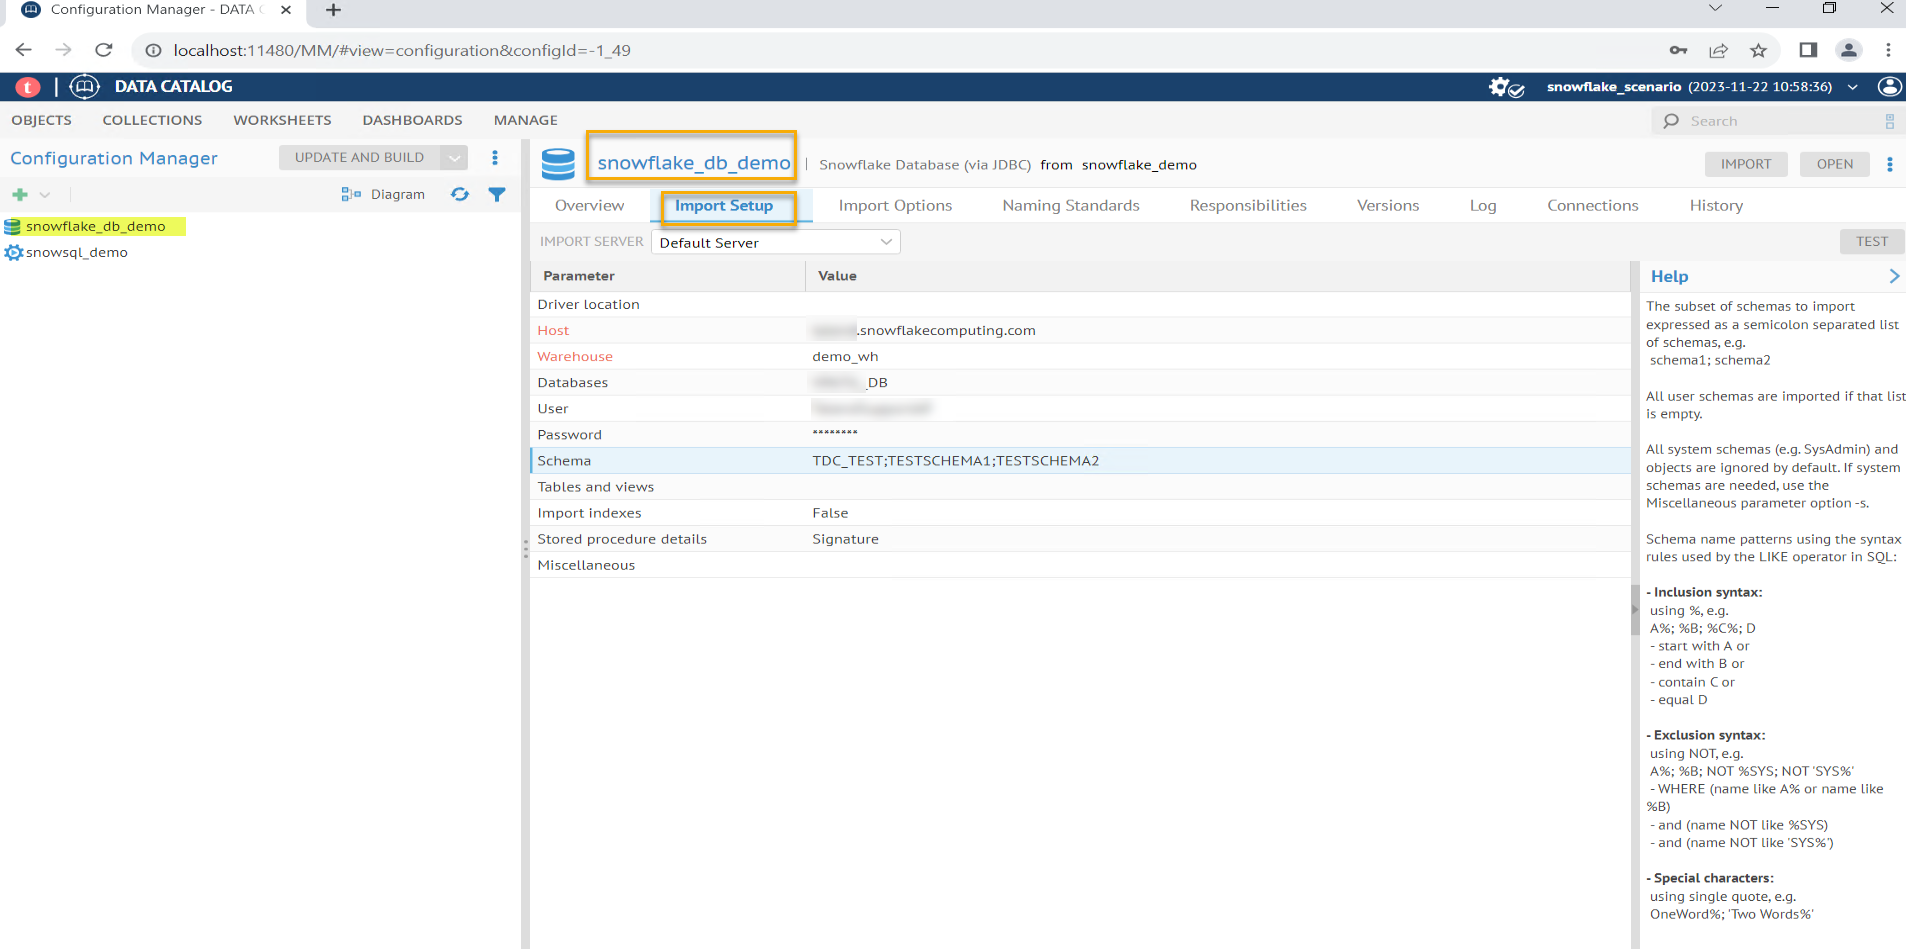Collapse the Help panel using chevron
1906x949 pixels.
coord(1893,277)
